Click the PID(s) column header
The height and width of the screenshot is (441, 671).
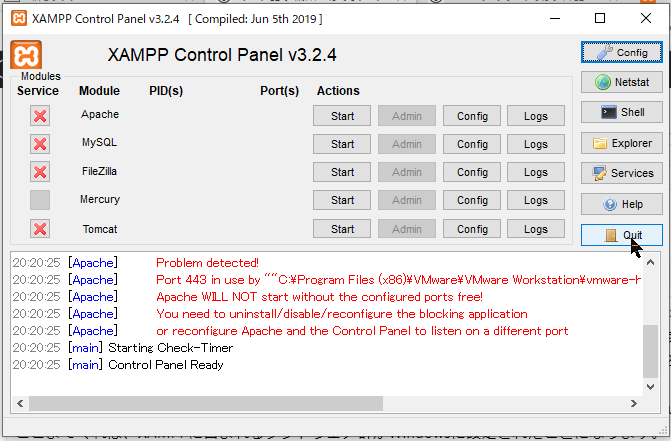166,91
